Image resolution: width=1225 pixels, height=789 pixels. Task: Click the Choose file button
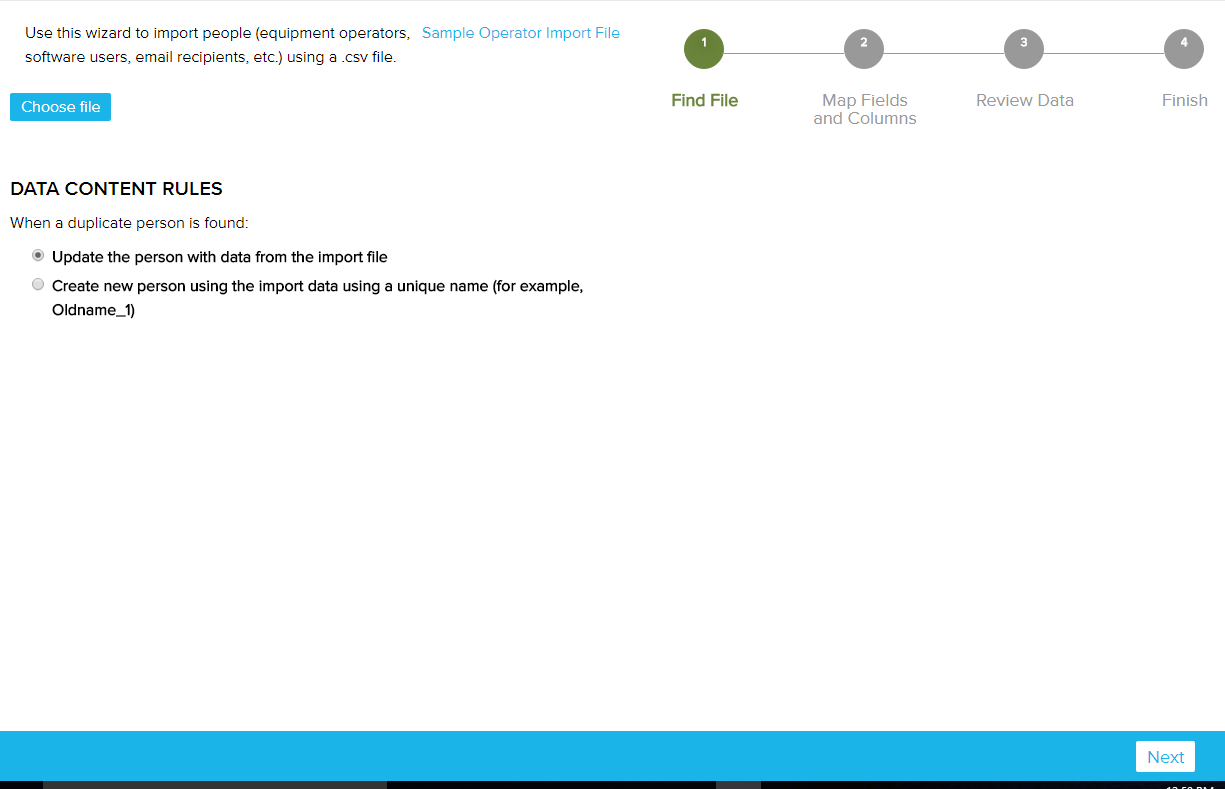click(x=60, y=106)
